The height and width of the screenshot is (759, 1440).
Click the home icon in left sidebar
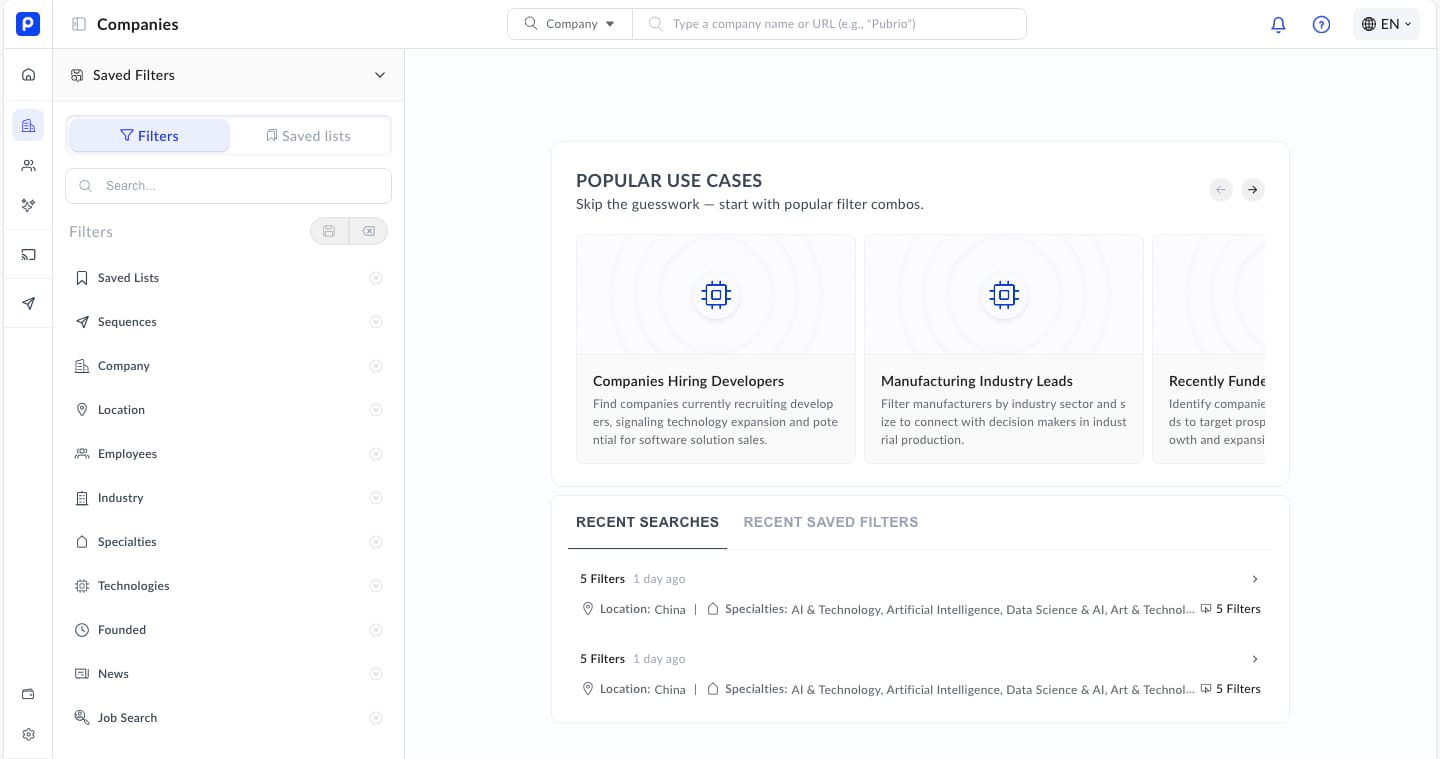(x=28, y=74)
